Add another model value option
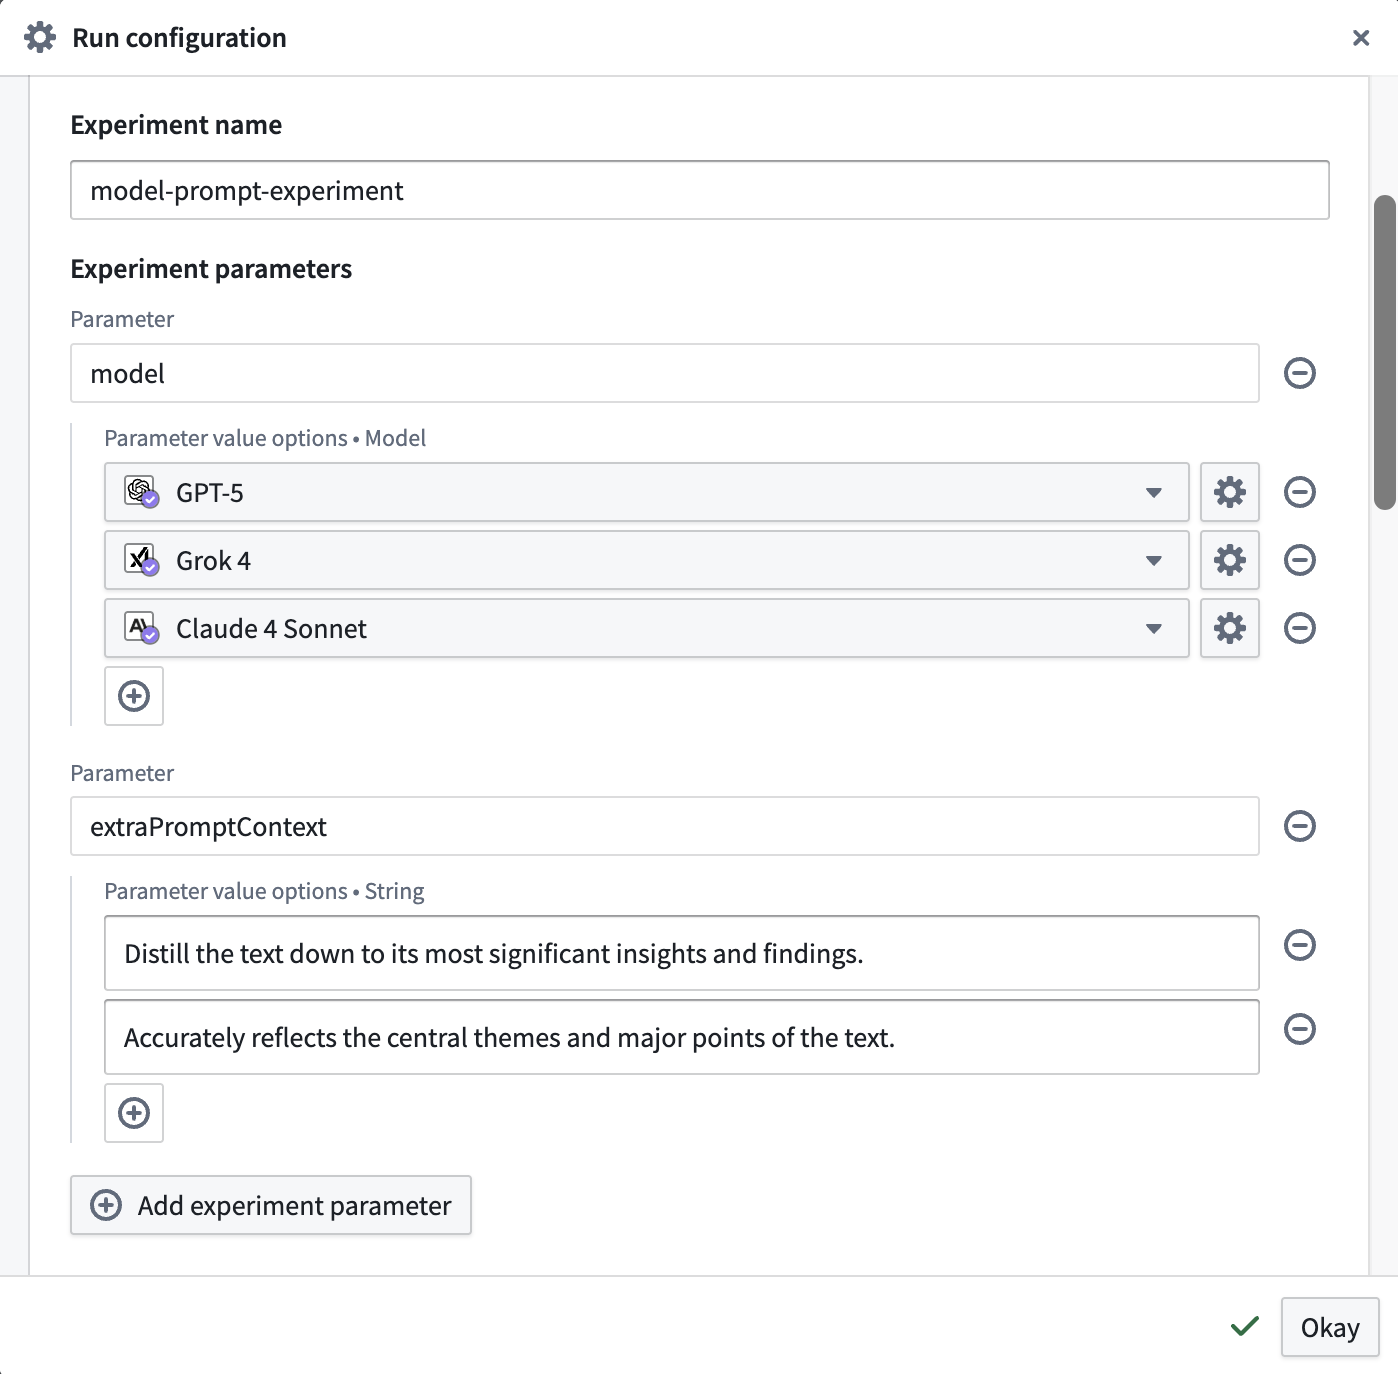1398x1374 pixels. 133,696
